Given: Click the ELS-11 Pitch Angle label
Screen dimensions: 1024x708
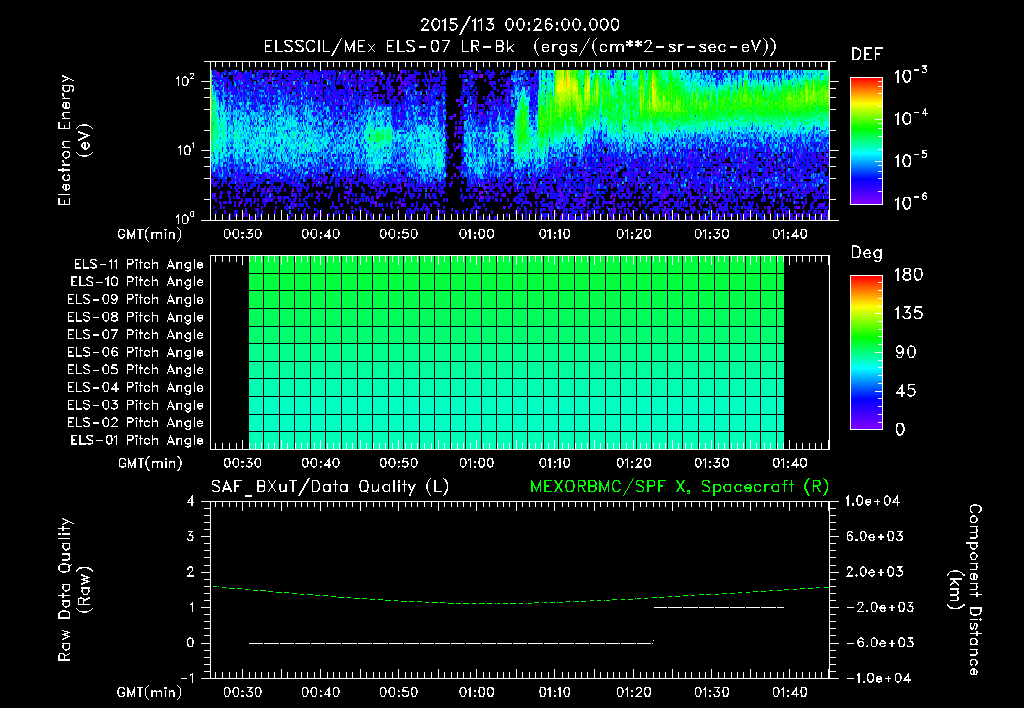Looking at the screenshot, I should click(138, 265).
